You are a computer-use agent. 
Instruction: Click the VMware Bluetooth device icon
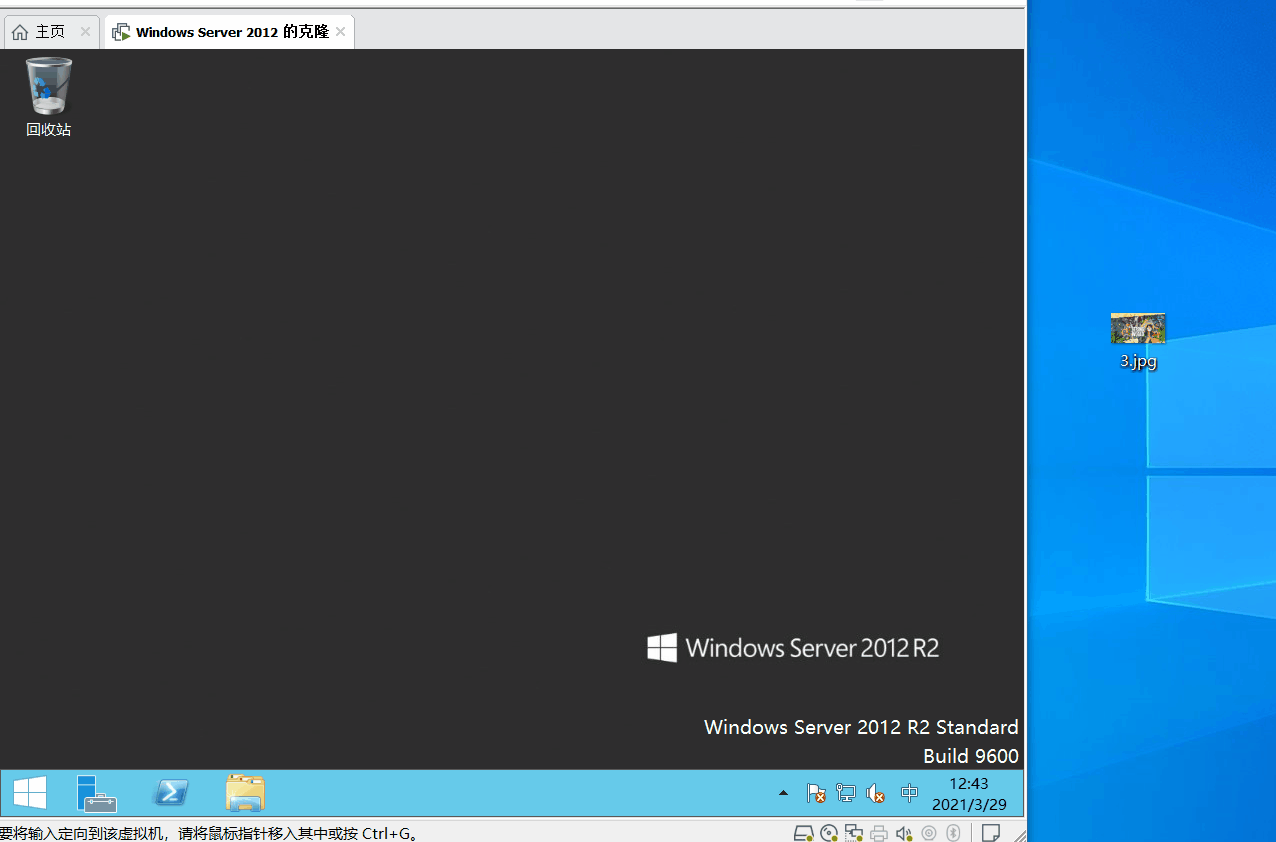pyautogui.click(x=954, y=832)
